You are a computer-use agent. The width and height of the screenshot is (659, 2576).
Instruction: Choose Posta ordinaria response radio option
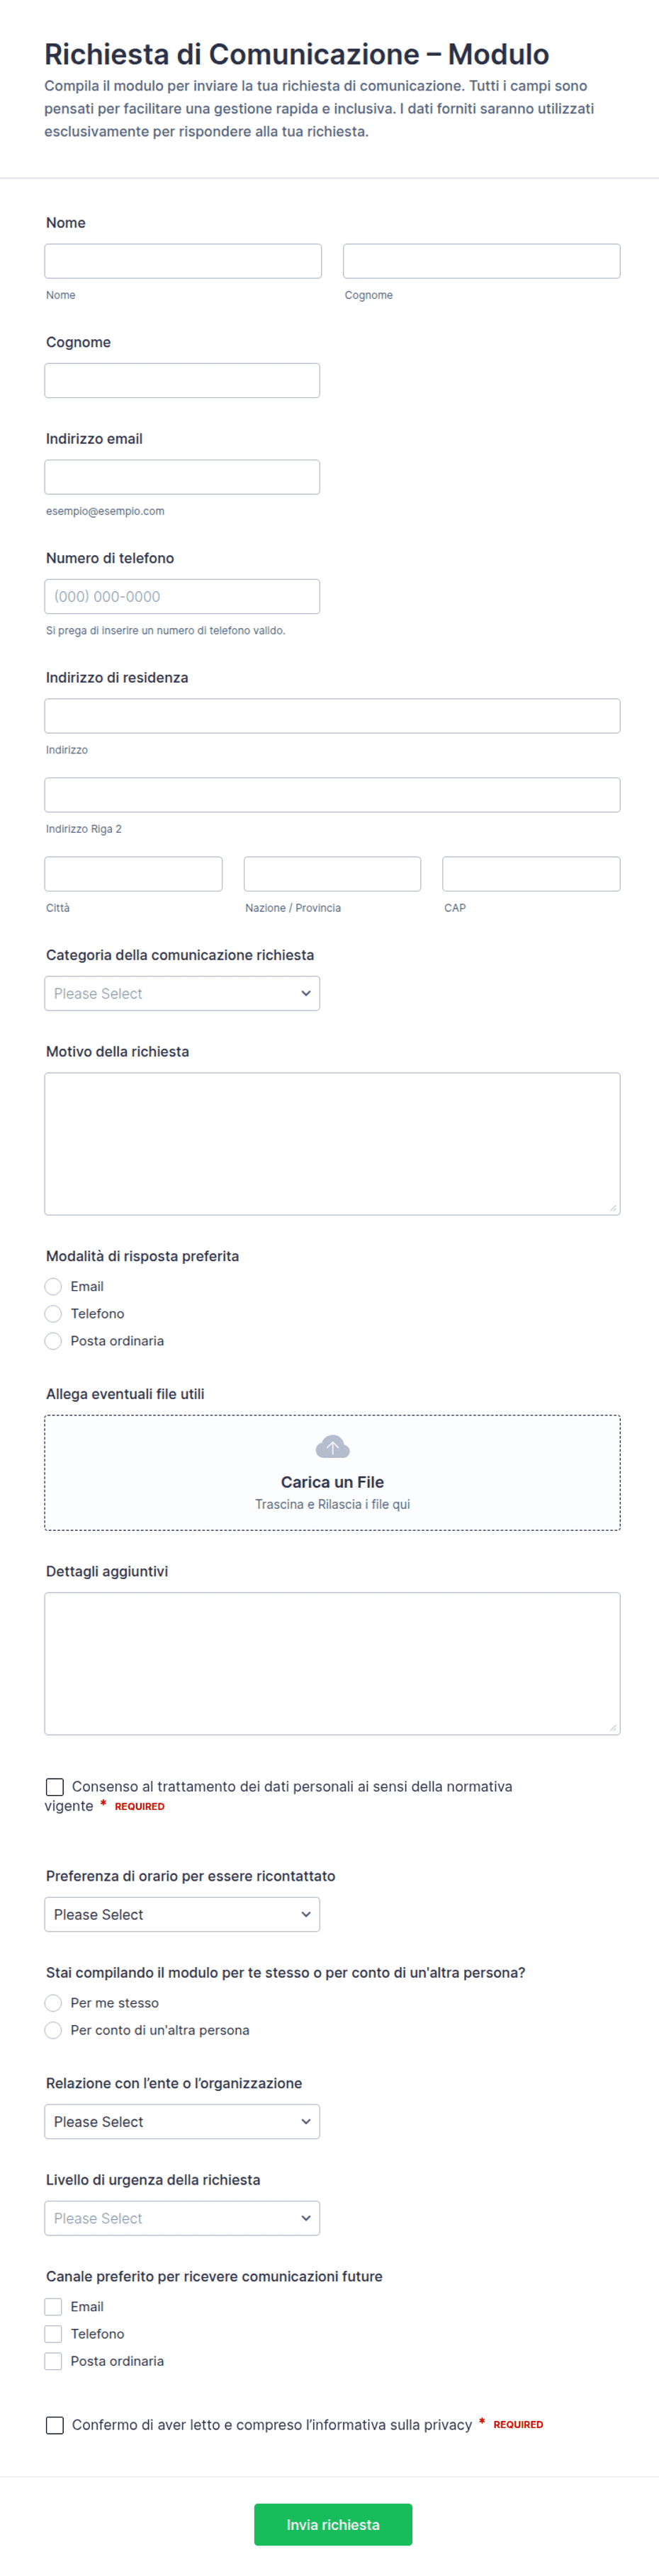click(53, 1341)
